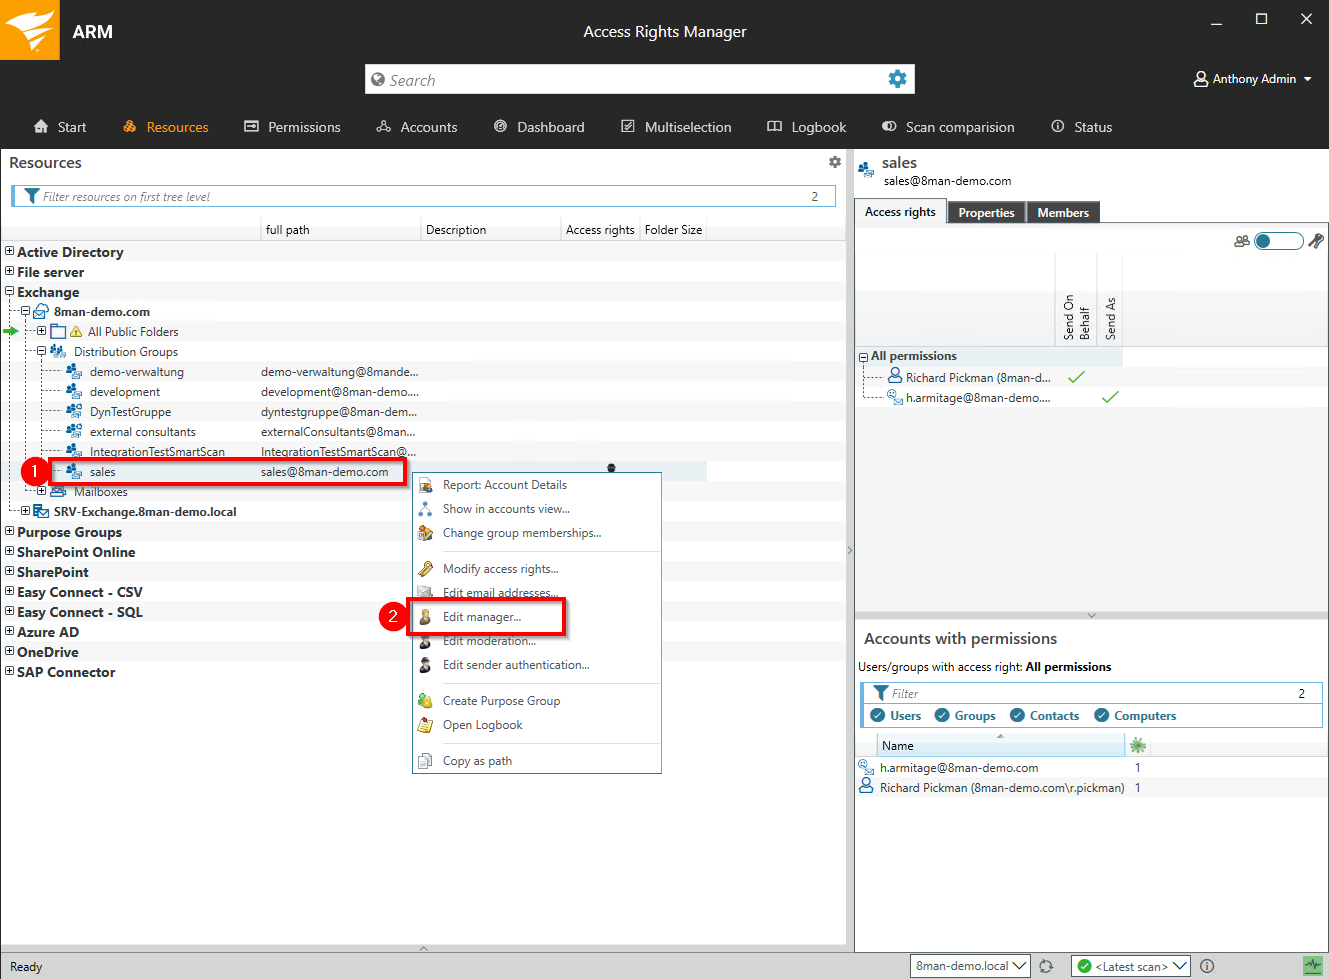The width and height of the screenshot is (1329, 979).
Task: Expand the Active Directory tree node
Action: click(10, 252)
